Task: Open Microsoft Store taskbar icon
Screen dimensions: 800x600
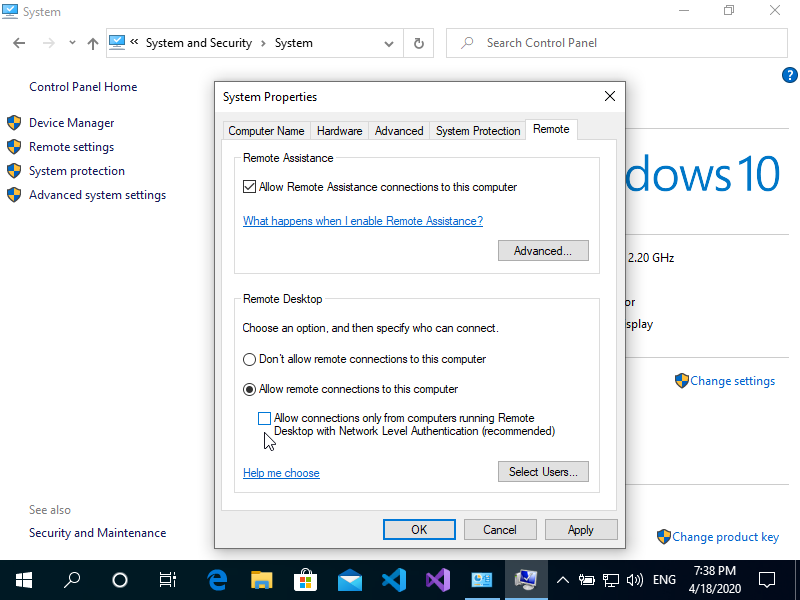Action: [305, 580]
